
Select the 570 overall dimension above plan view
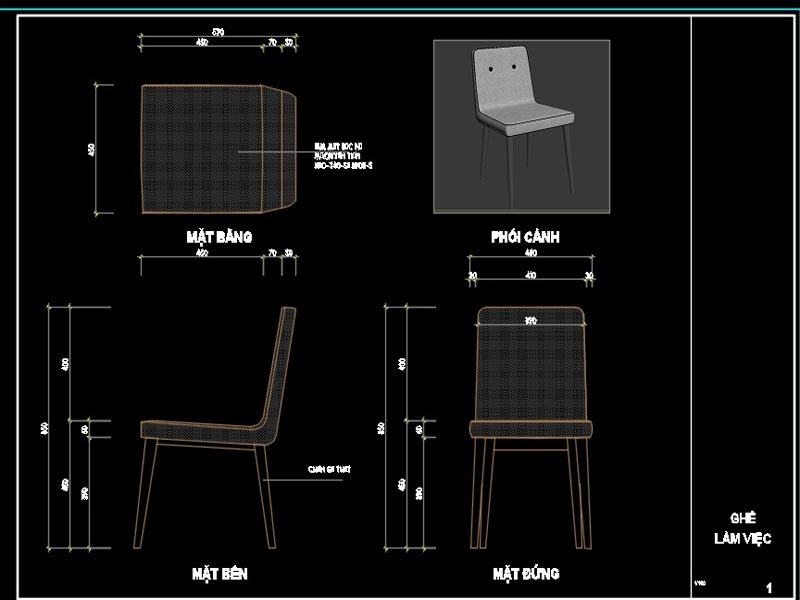pyautogui.click(x=218, y=33)
